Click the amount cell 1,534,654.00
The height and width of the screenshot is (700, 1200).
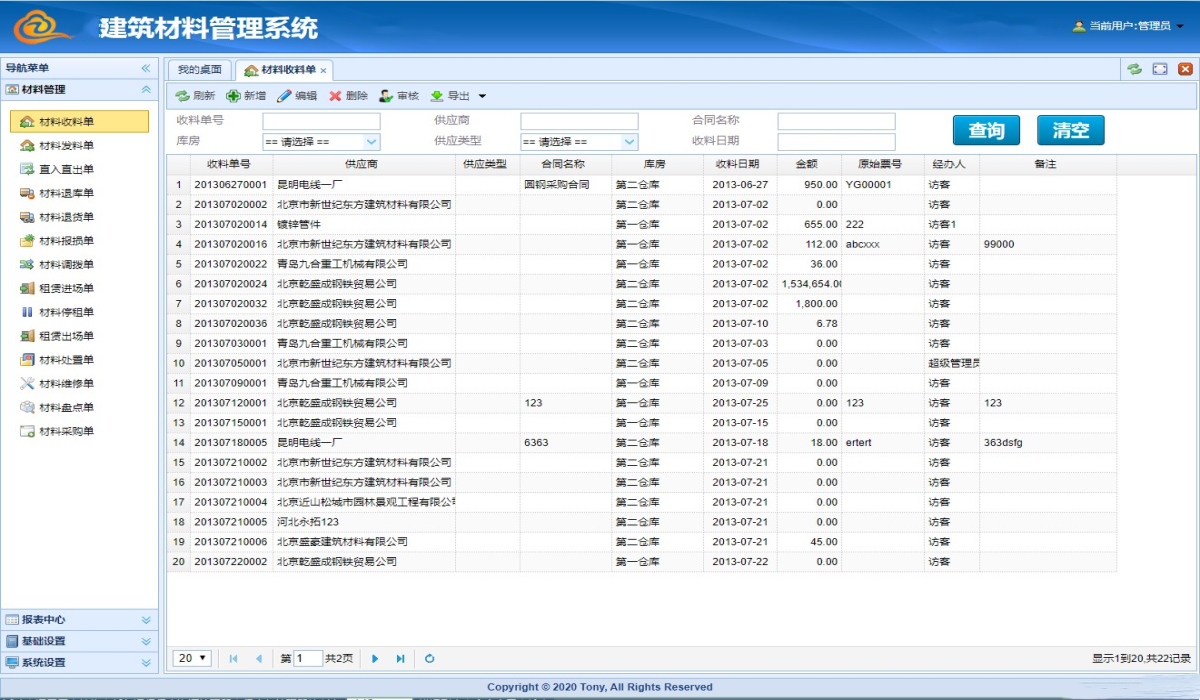click(811, 284)
